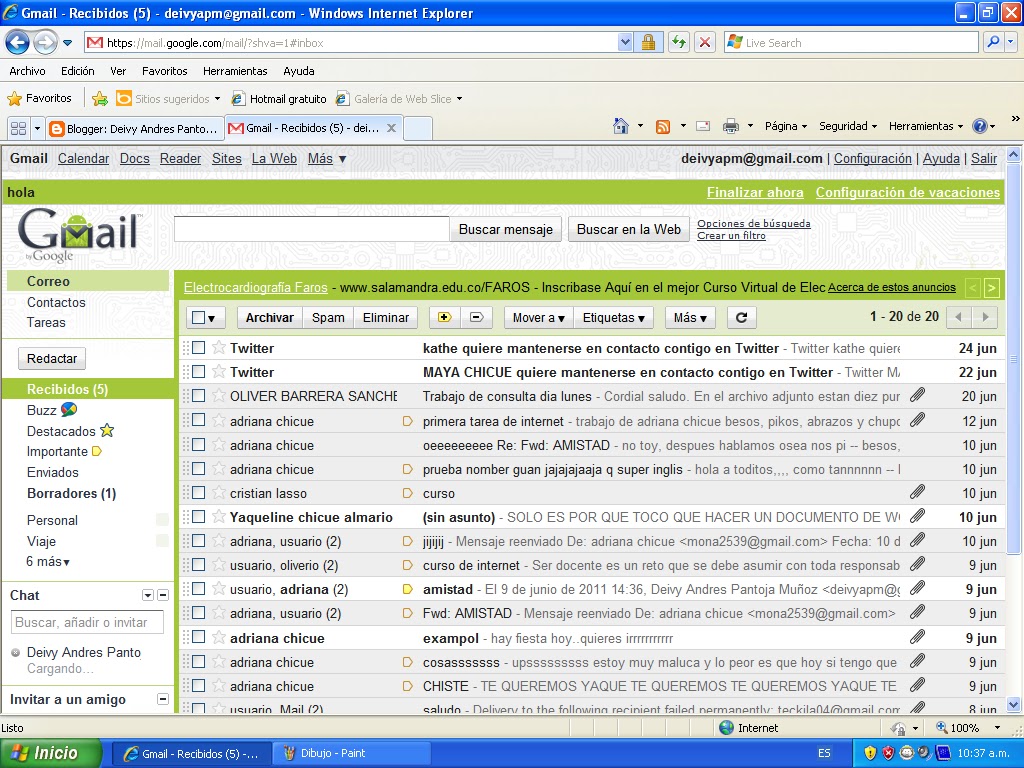Image resolution: width=1024 pixels, height=768 pixels.
Task: Open the address bar URL history dropdown
Action: click(x=625, y=42)
